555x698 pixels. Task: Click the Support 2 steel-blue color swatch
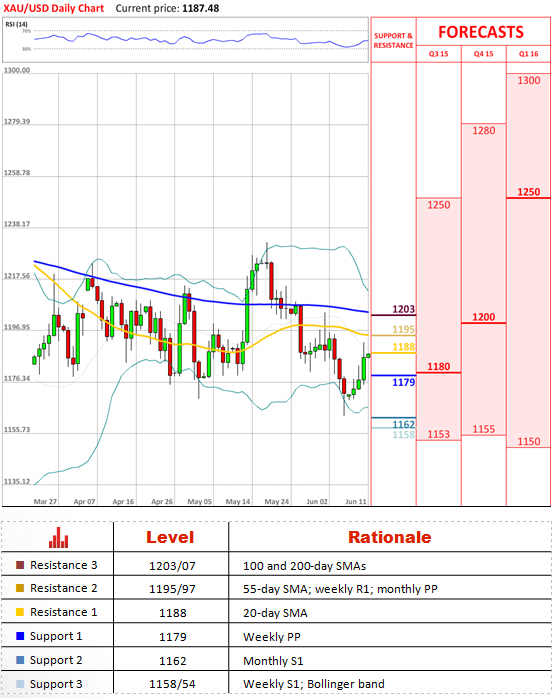click(20, 660)
